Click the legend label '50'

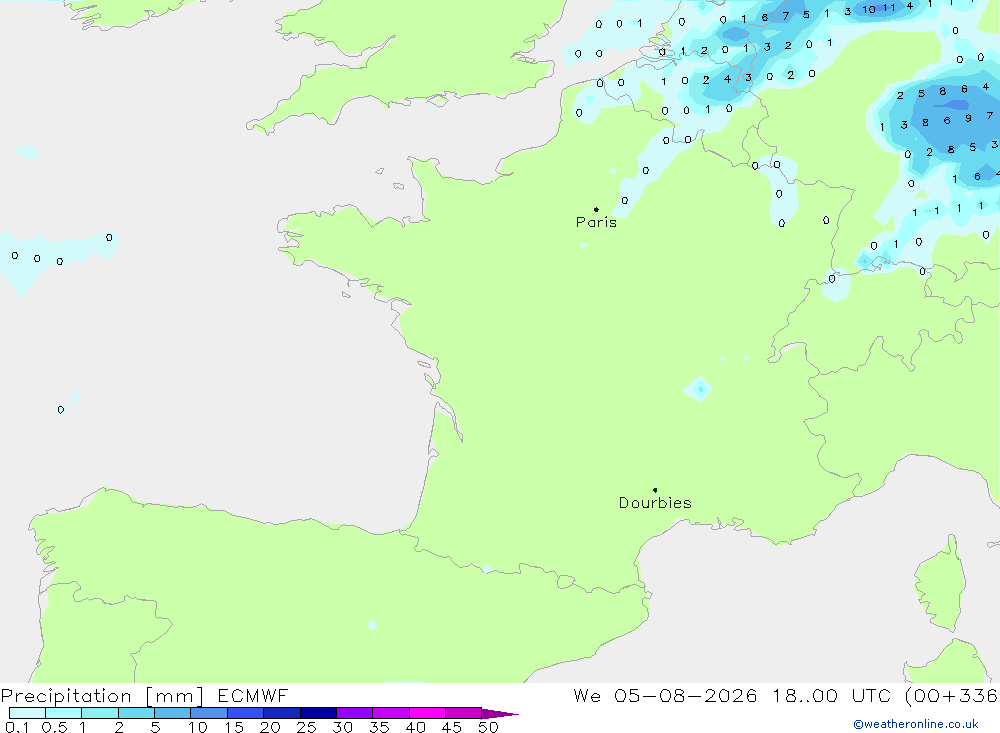pyautogui.click(x=488, y=727)
